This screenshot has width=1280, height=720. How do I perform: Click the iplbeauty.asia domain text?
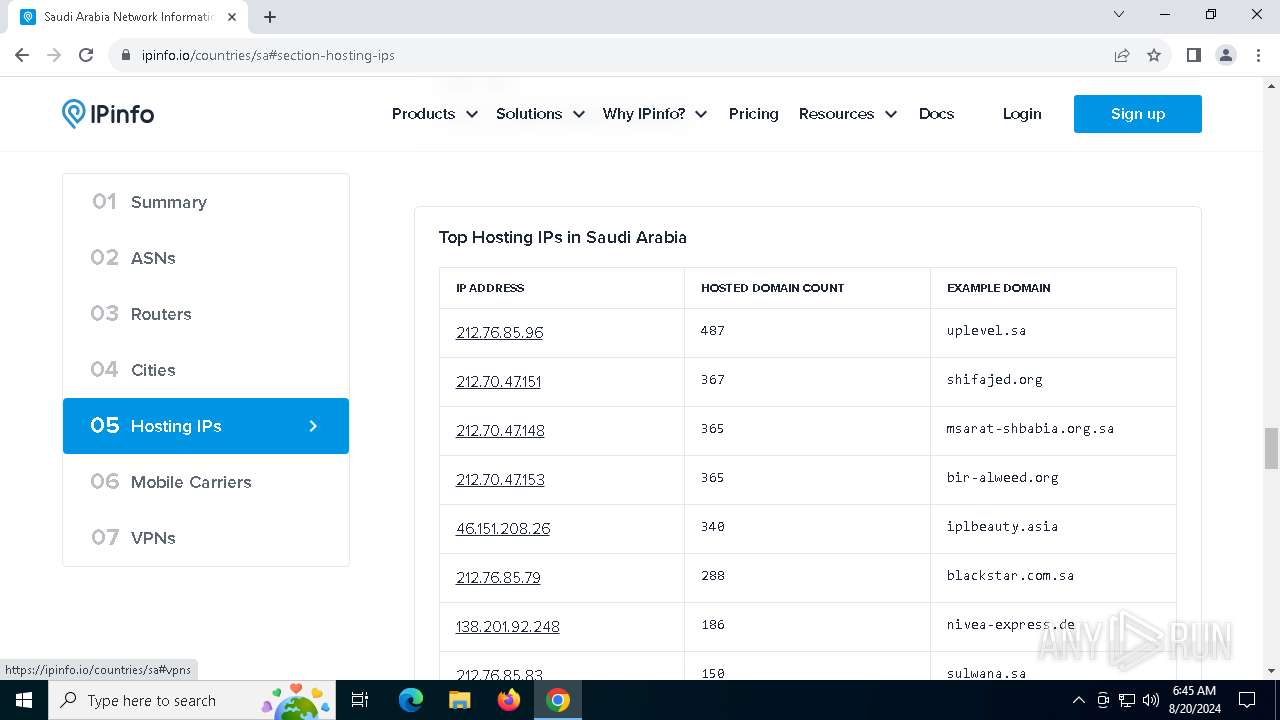point(1002,526)
